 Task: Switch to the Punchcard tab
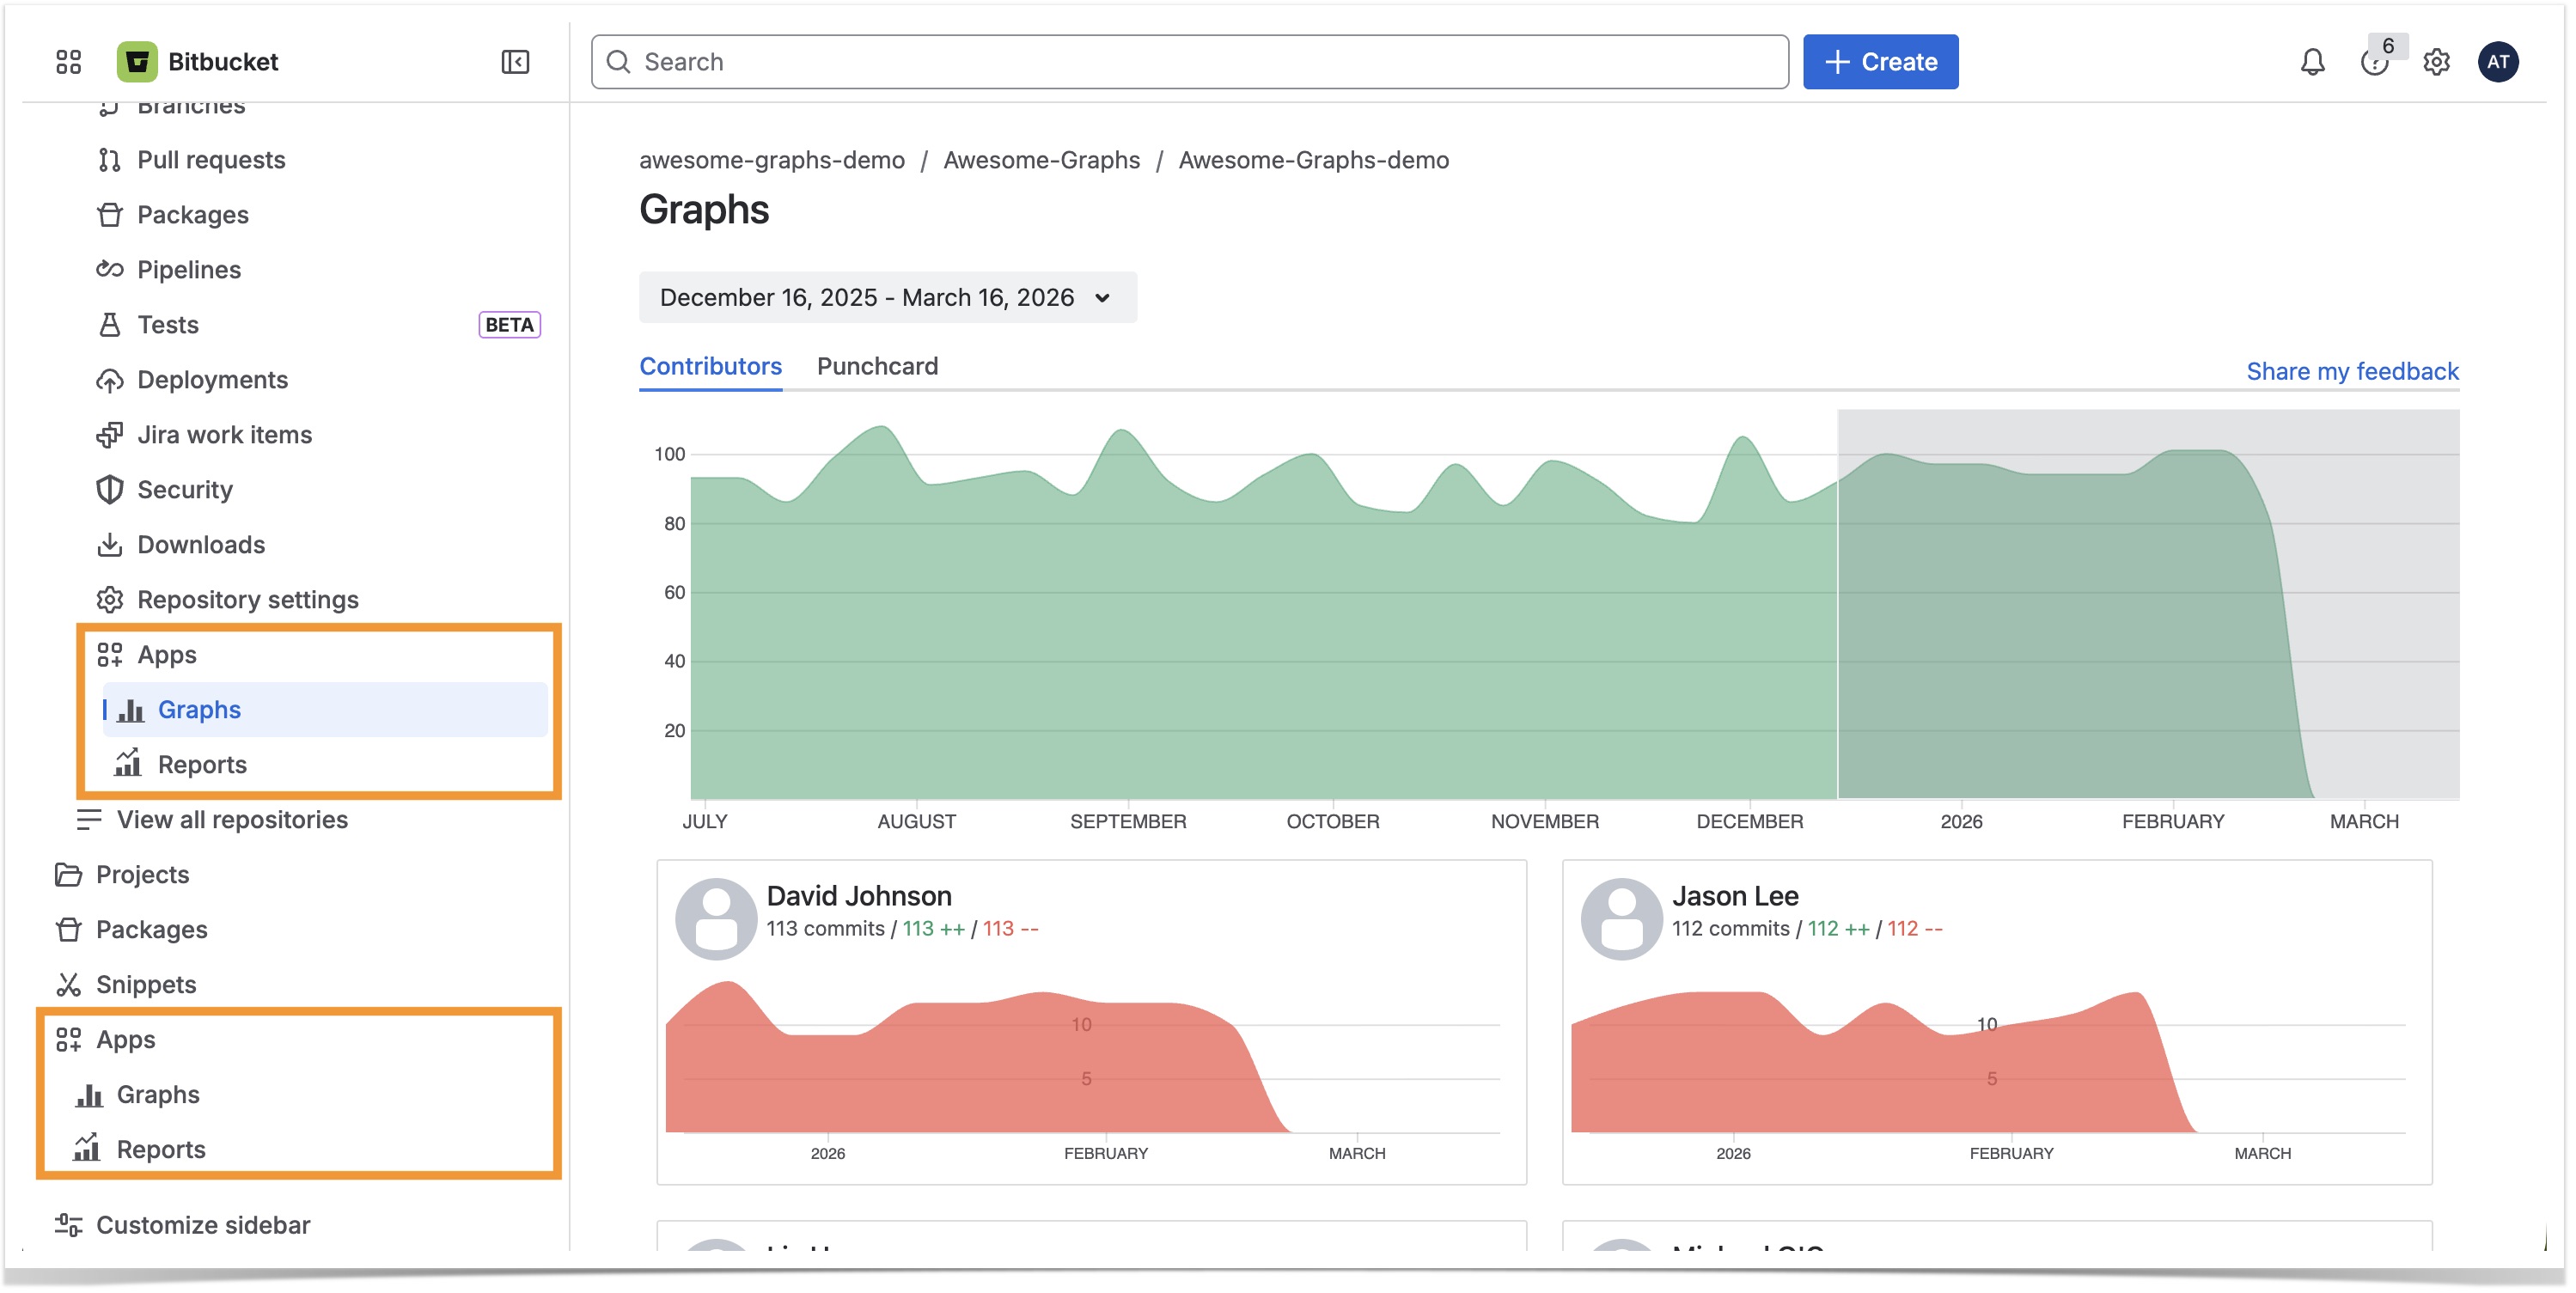click(877, 367)
